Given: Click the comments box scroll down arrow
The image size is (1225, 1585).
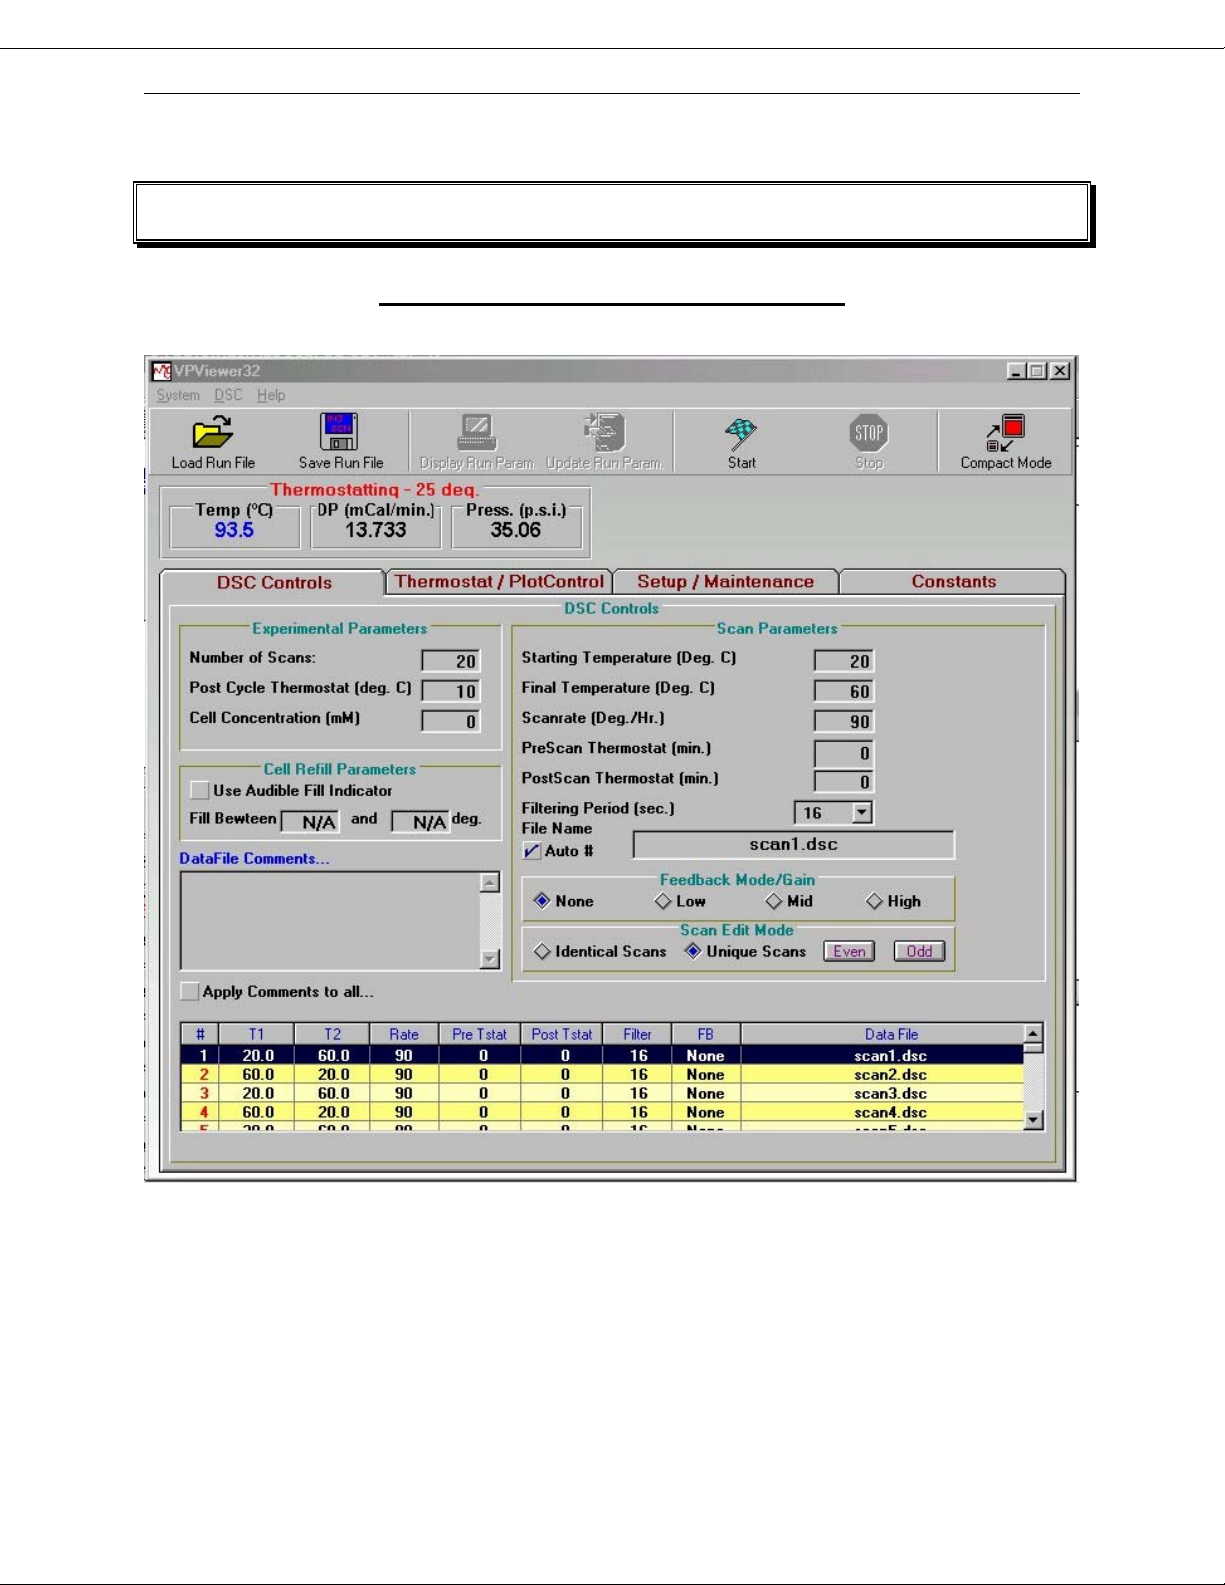Looking at the screenshot, I should pyautogui.click(x=490, y=959).
